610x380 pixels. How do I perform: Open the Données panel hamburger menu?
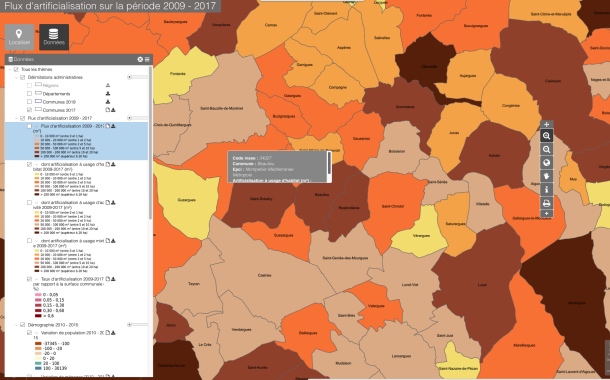(x=147, y=60)
